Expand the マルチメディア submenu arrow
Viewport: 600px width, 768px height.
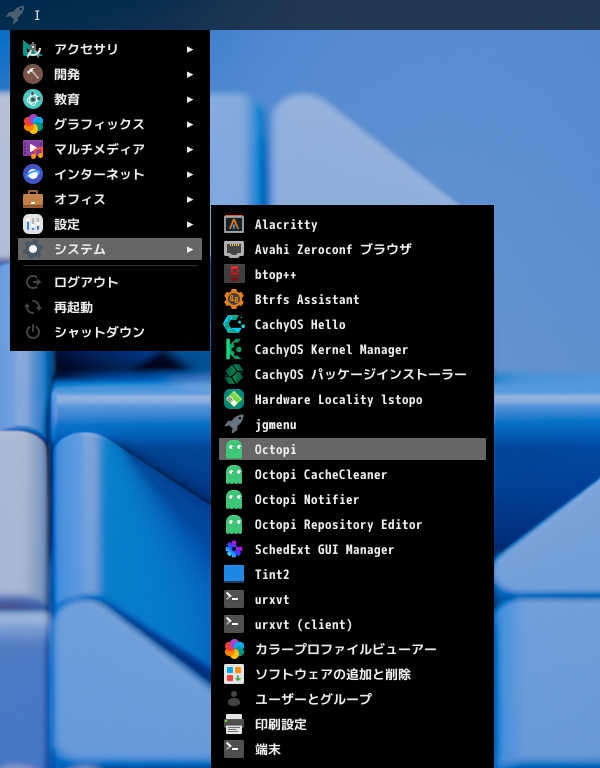point(190,149)
